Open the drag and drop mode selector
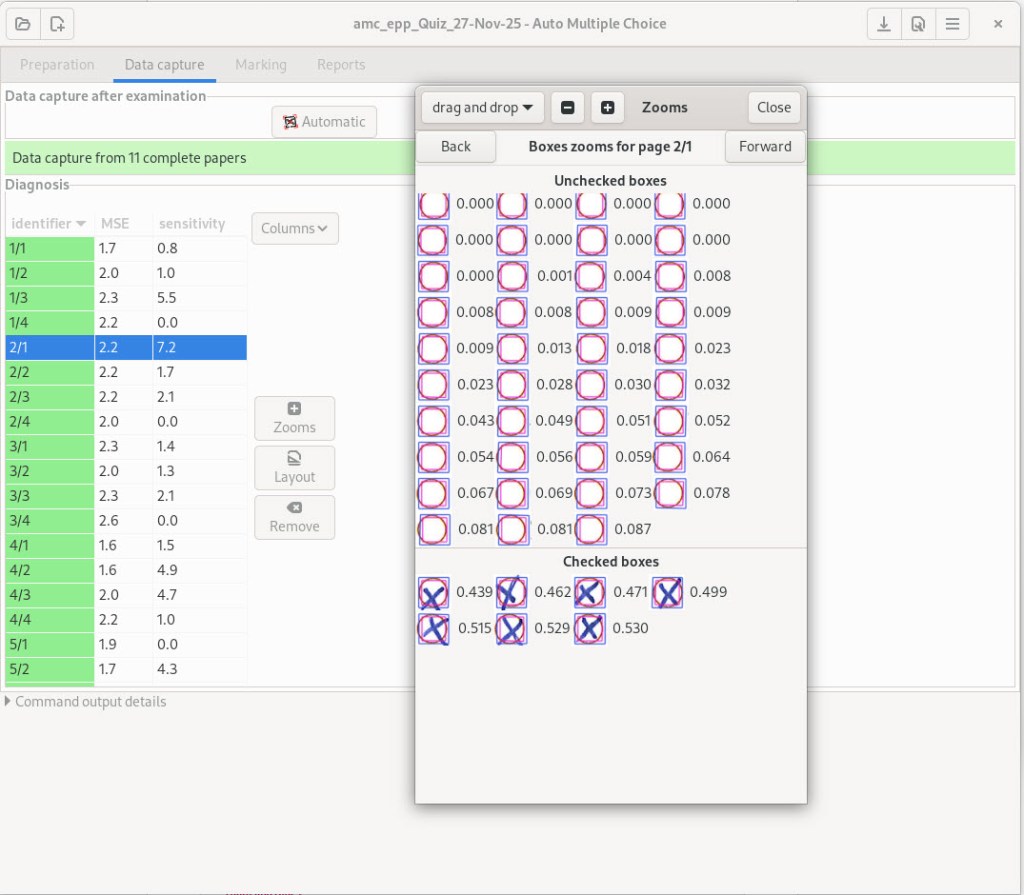This screenshot has height=895, width=1024. (x=481, y=107)
